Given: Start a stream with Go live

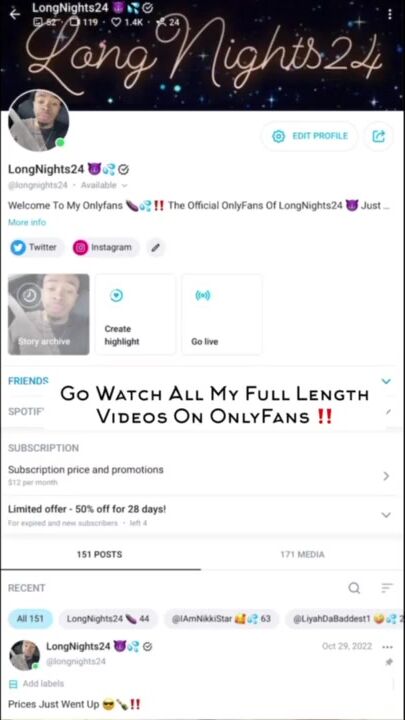Looking at the screenshot, I should pyautogui.click(x=222, y=315).
